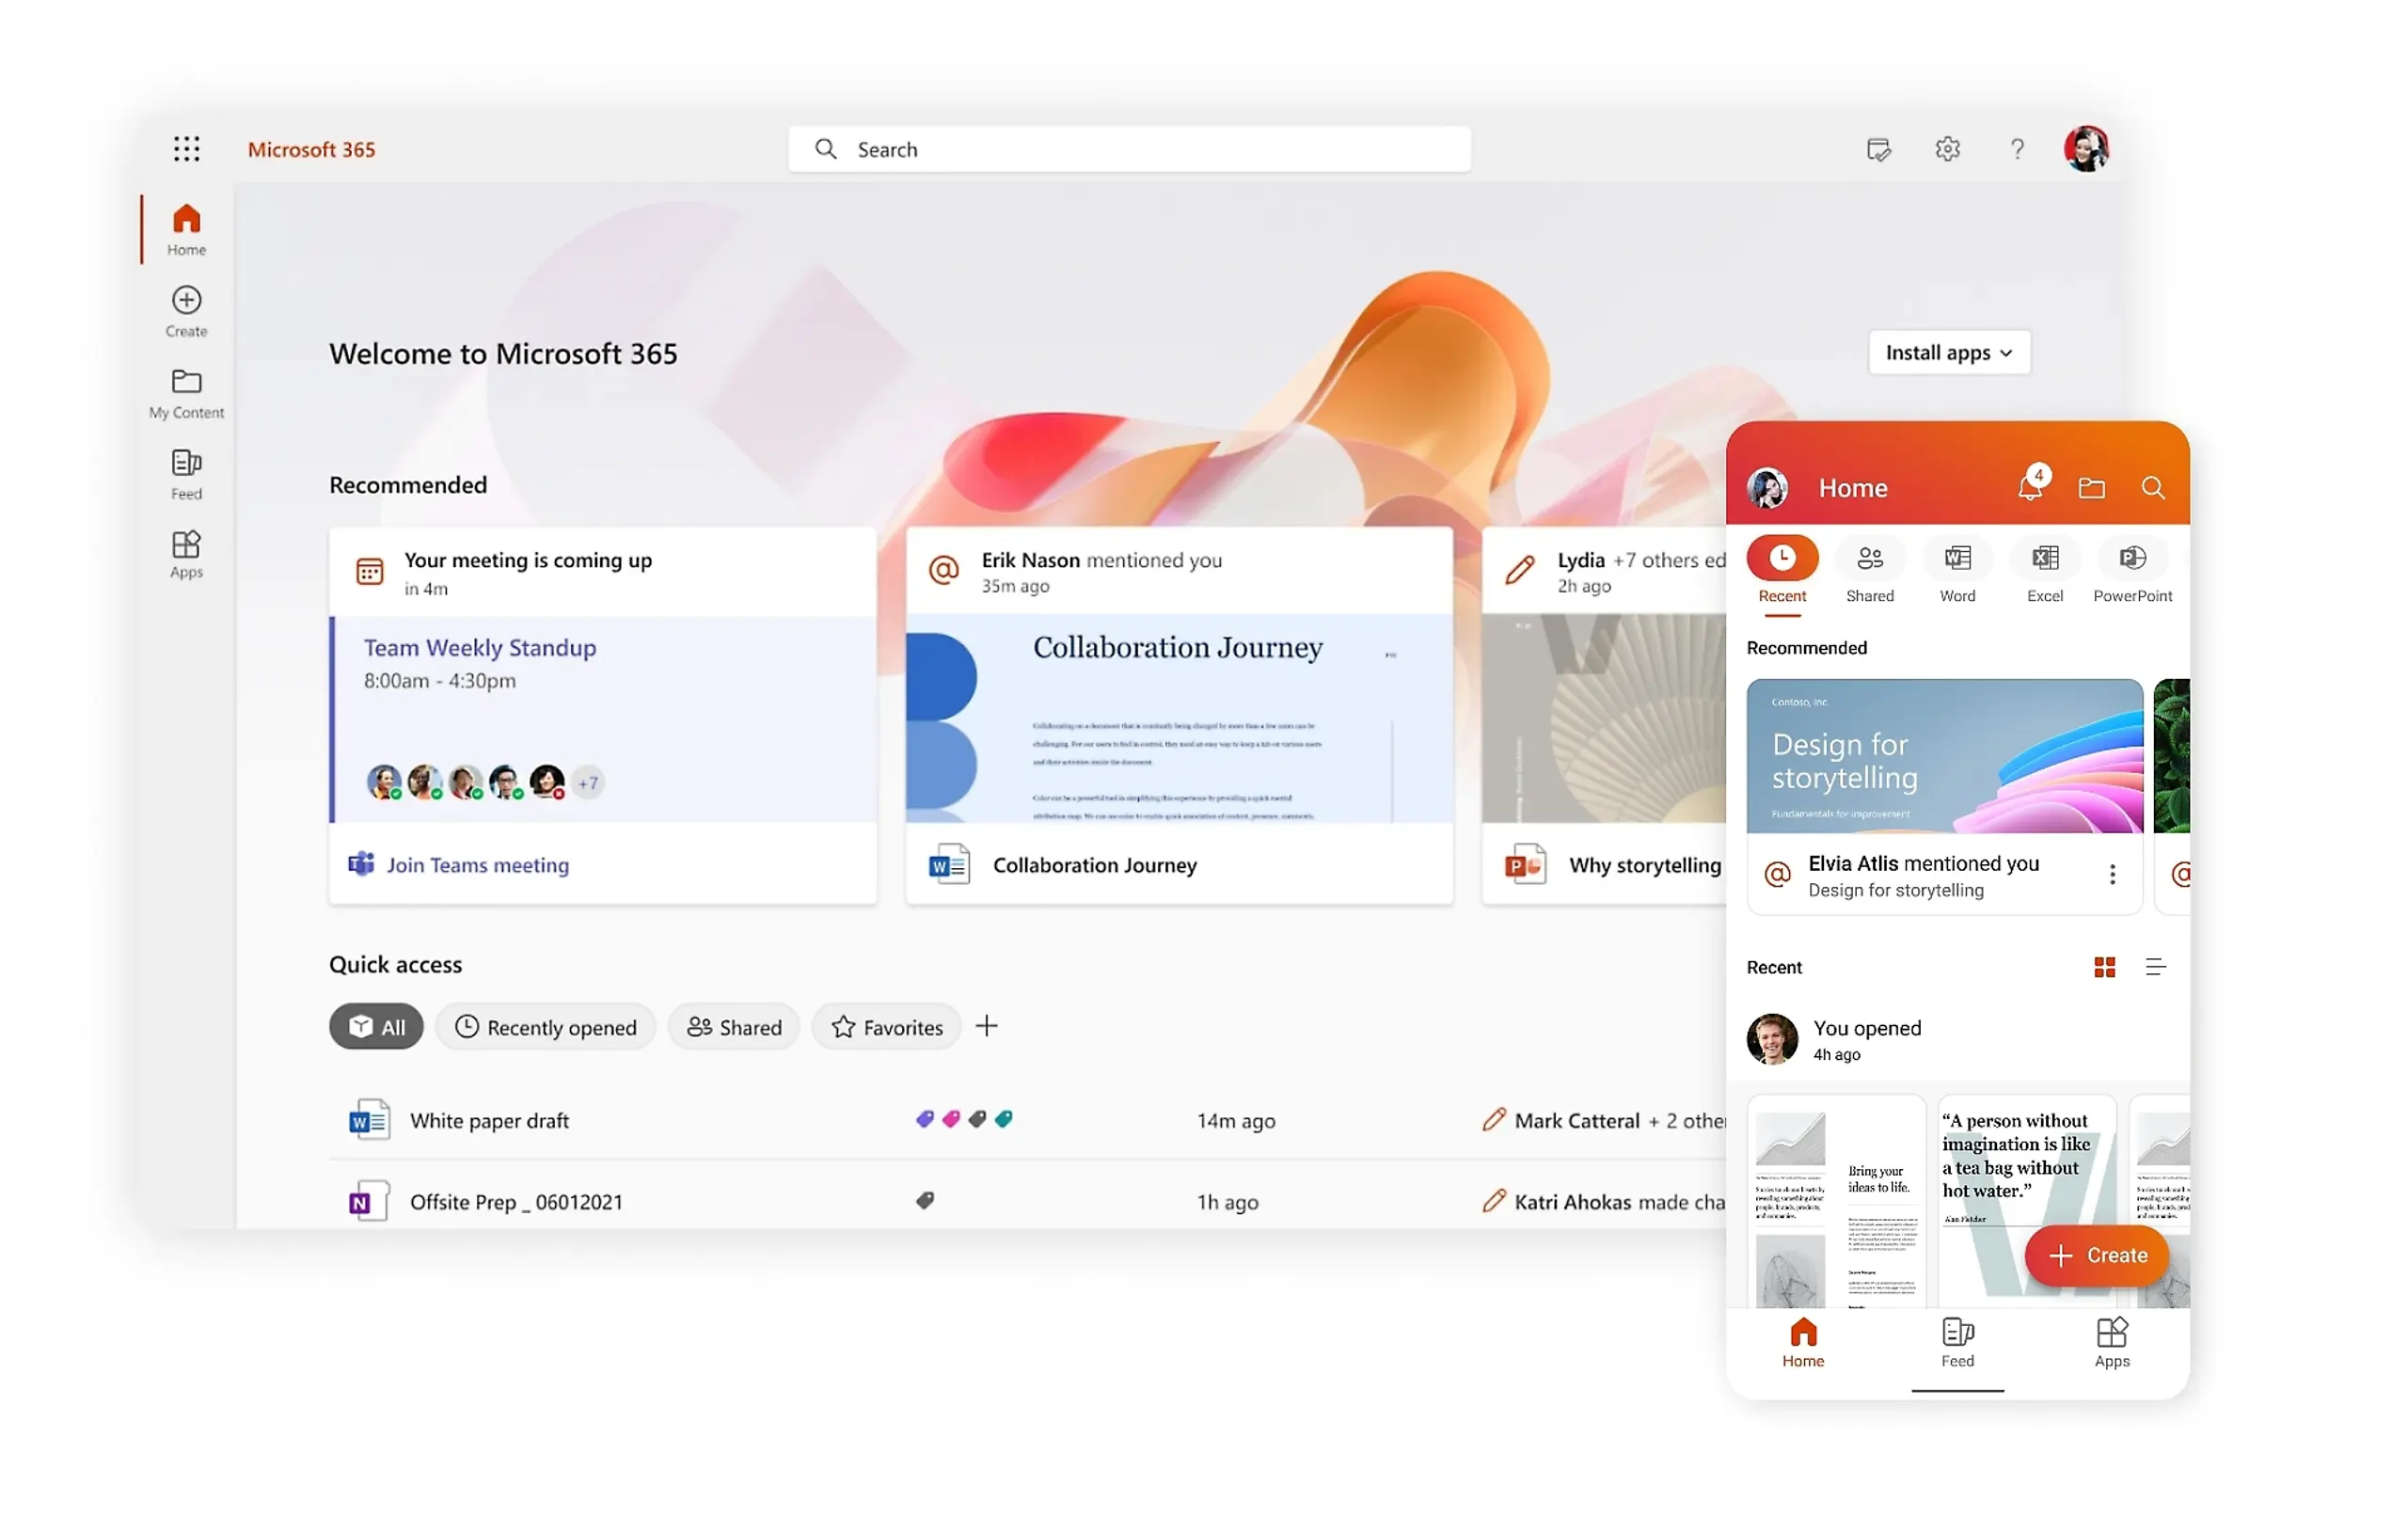
Task: Select the Favorites filter
Action: coord(887,1027)
